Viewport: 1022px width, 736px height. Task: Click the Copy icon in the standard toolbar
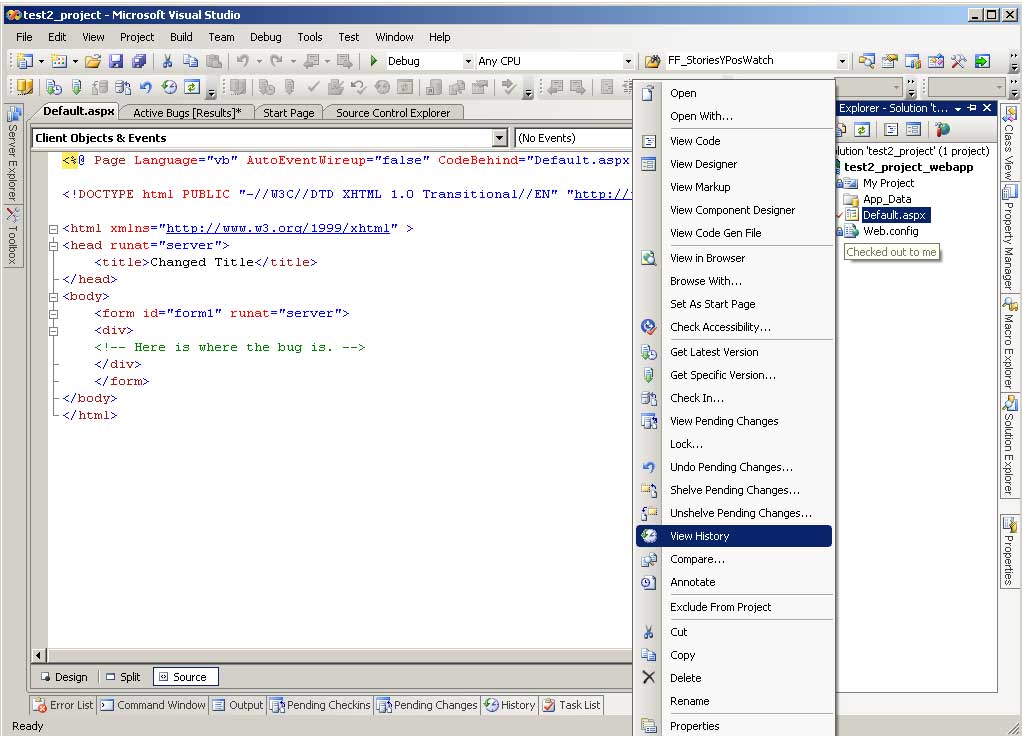(x=190, y=61)
